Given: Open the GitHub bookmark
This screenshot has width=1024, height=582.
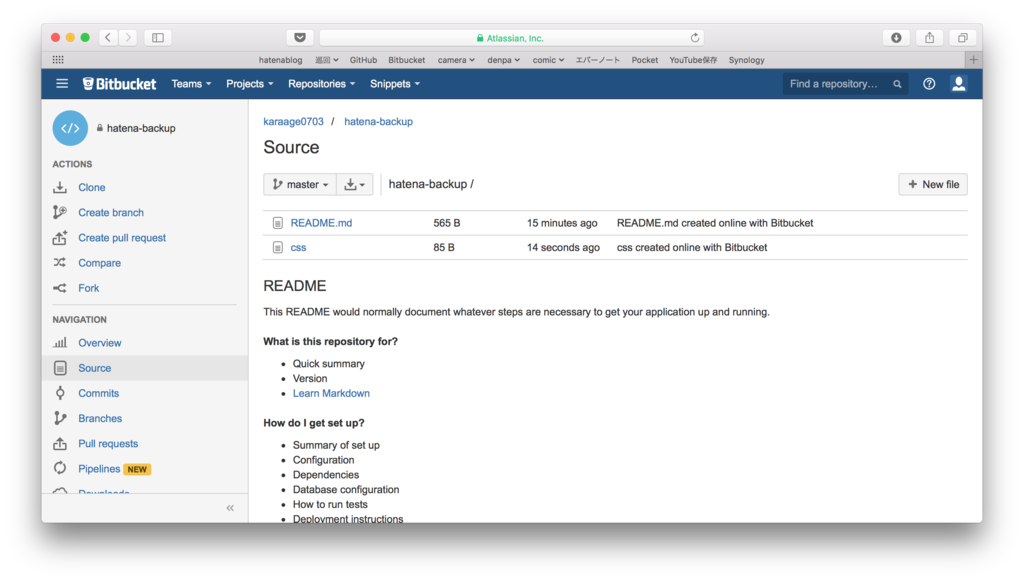Looking at the screenshot, I should (363, 59).
